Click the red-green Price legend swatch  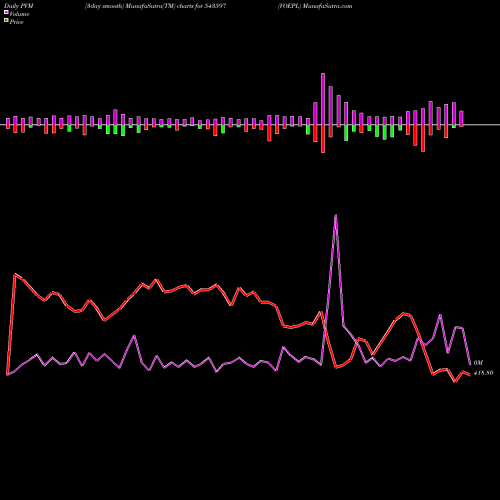pos(6,20)
